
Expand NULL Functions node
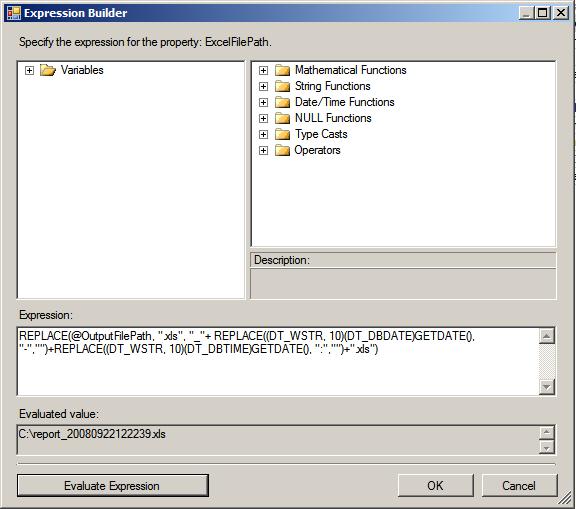263,118
